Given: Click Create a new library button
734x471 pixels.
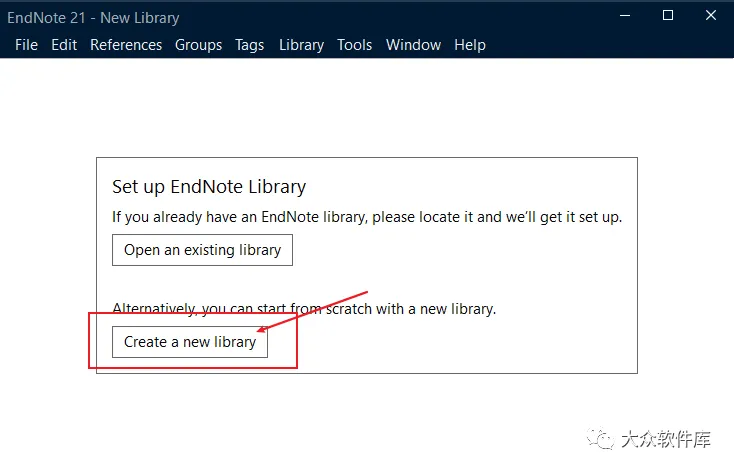Looking at the screenshot, I should [190, 342].
